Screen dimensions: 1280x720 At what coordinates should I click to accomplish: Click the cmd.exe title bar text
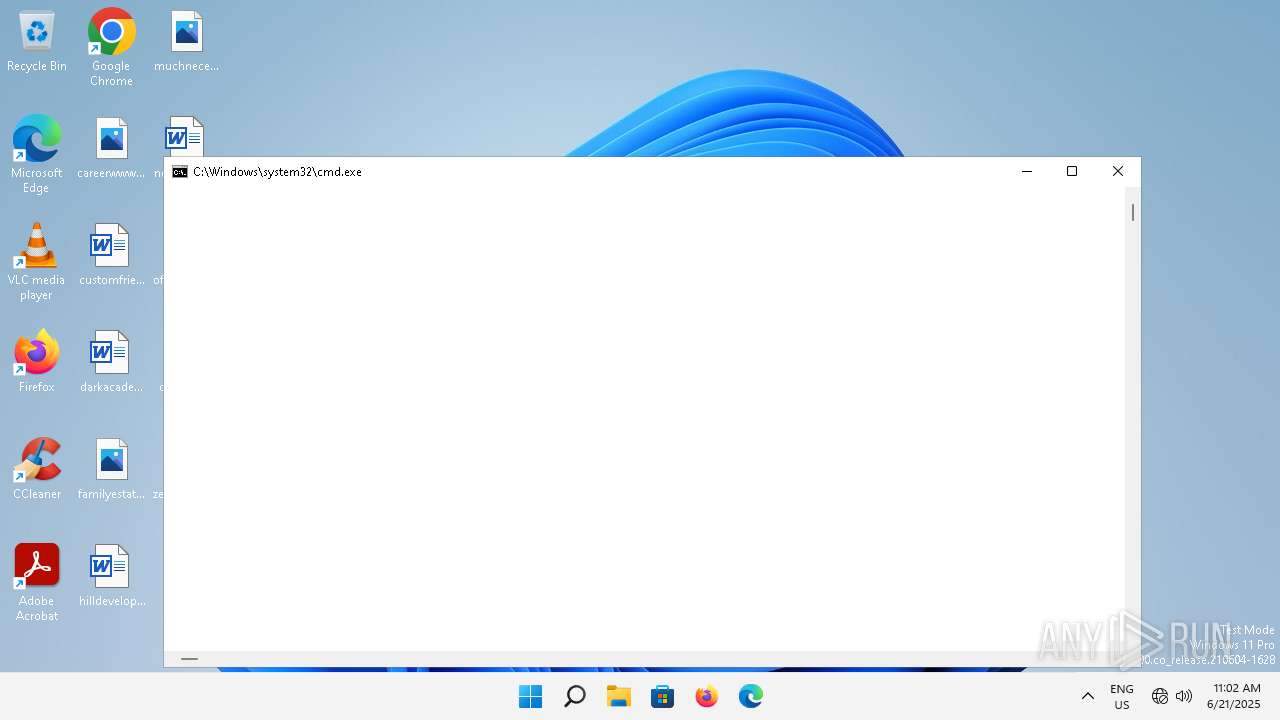(x=277, y=172)
